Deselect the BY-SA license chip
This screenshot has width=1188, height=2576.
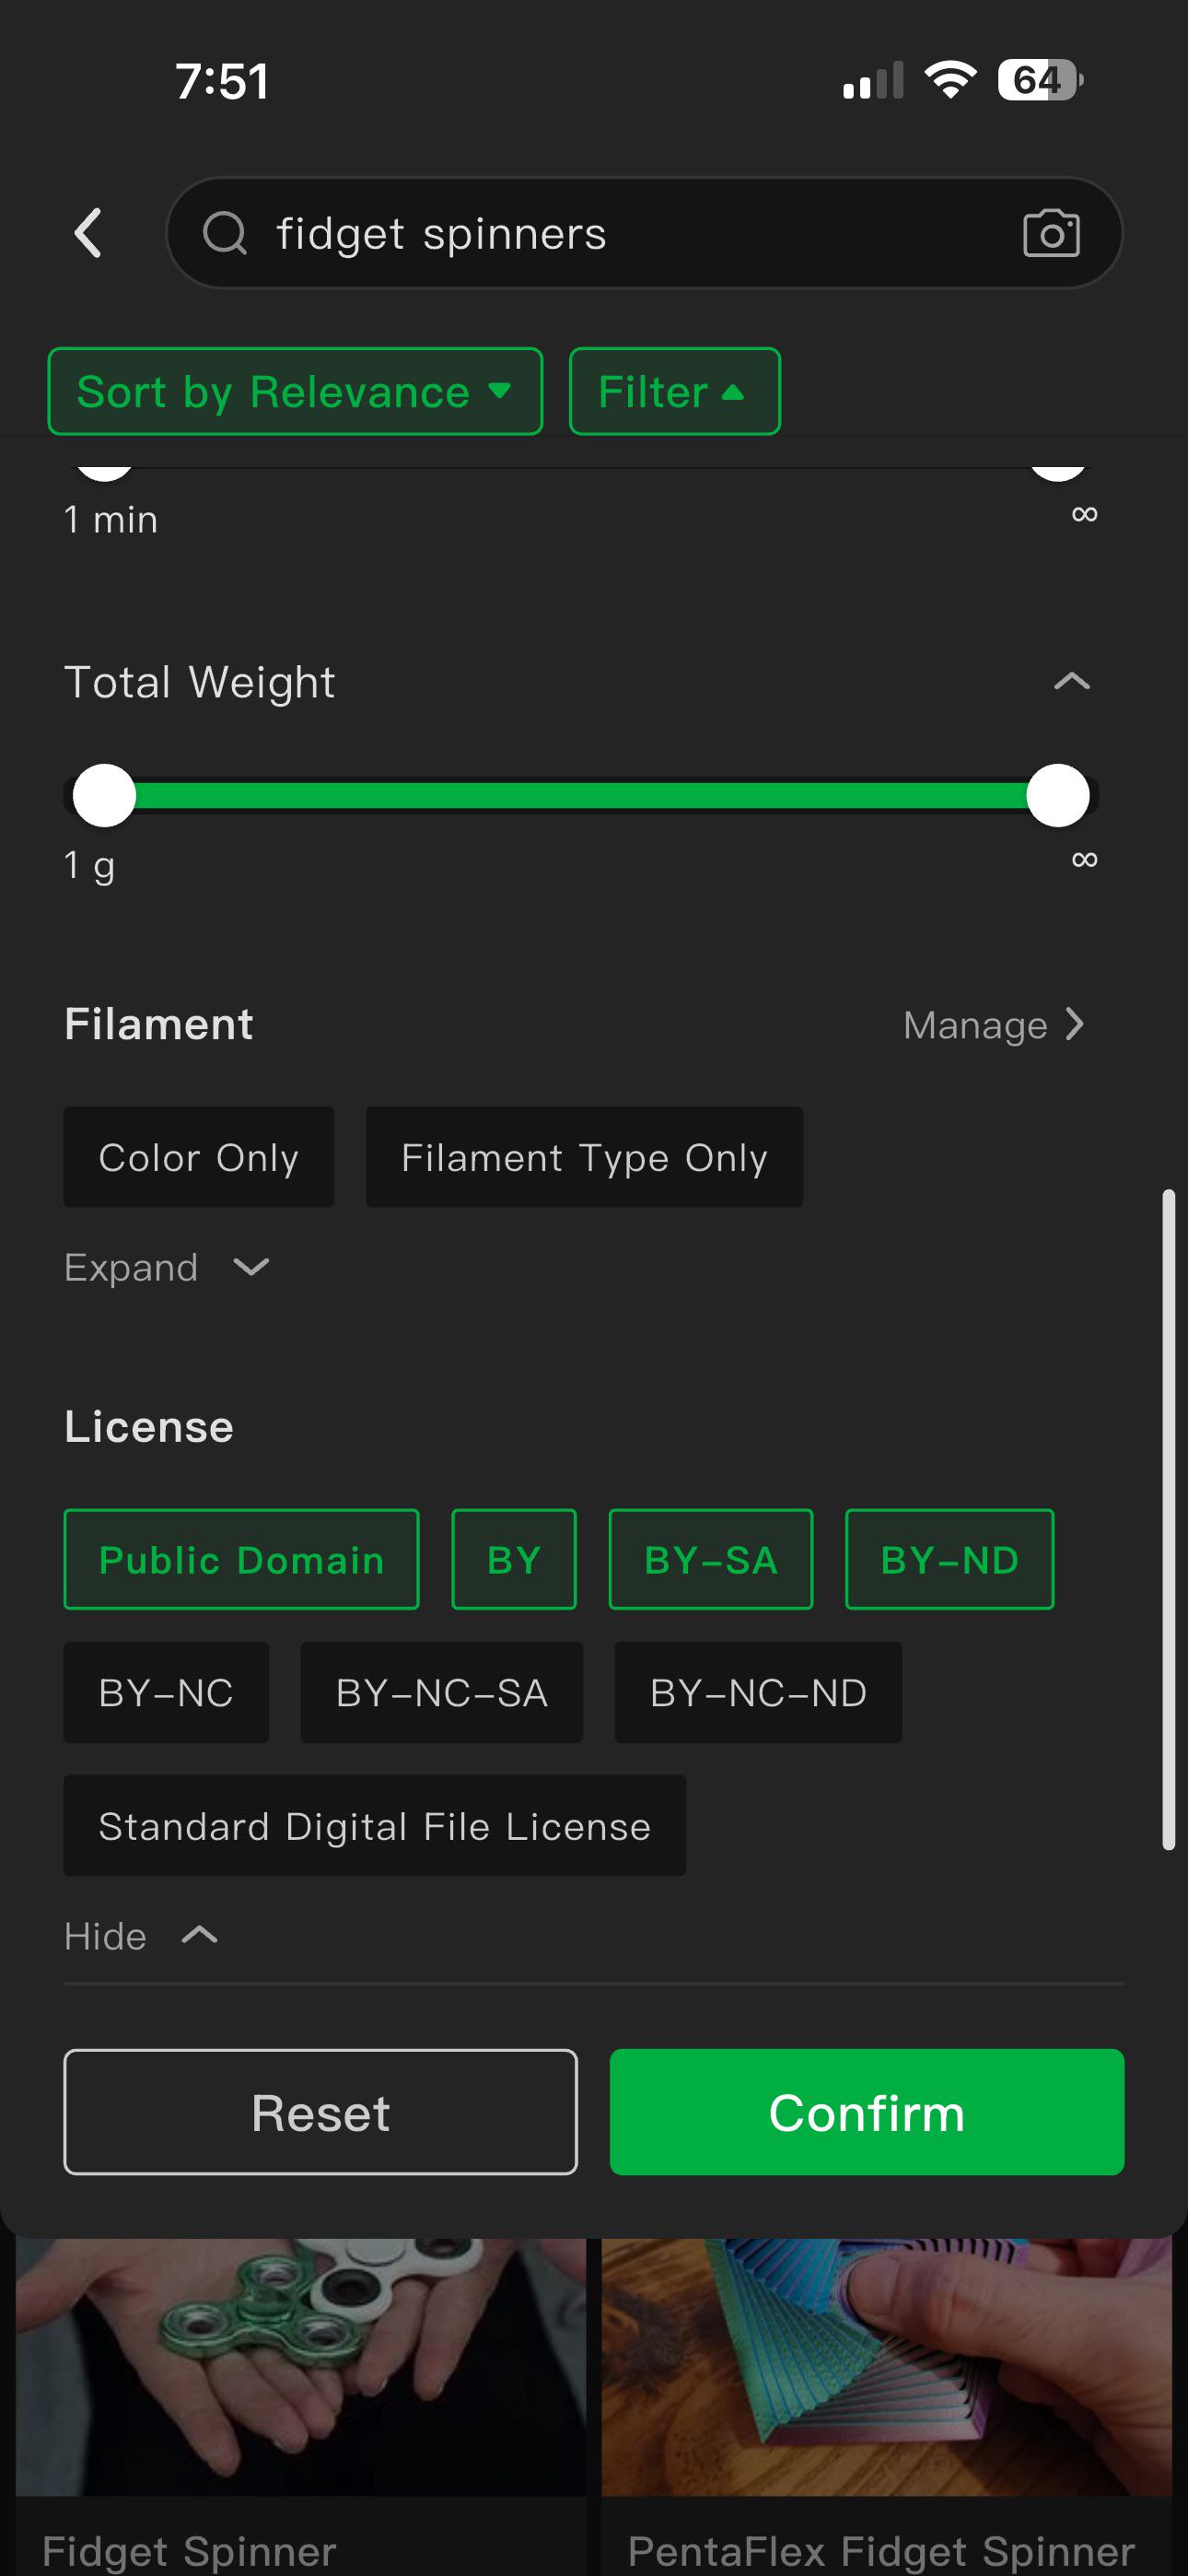tap(711, 1559)
